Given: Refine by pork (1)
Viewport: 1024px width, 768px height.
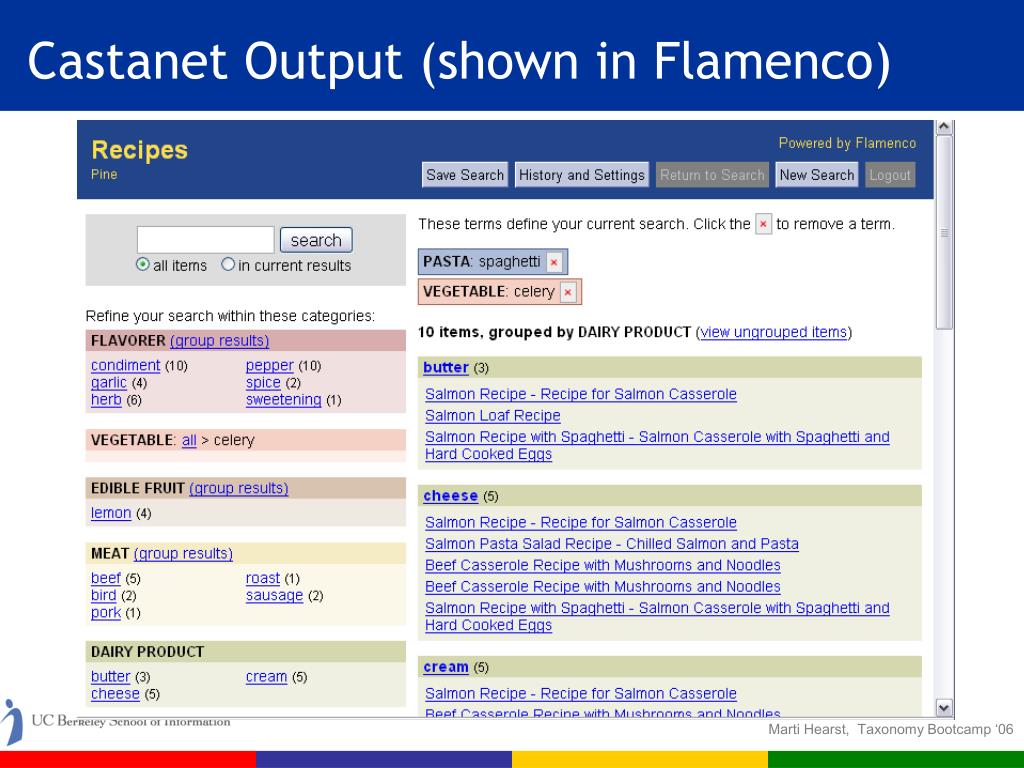Looking at the screenshot, I should 106,613.
